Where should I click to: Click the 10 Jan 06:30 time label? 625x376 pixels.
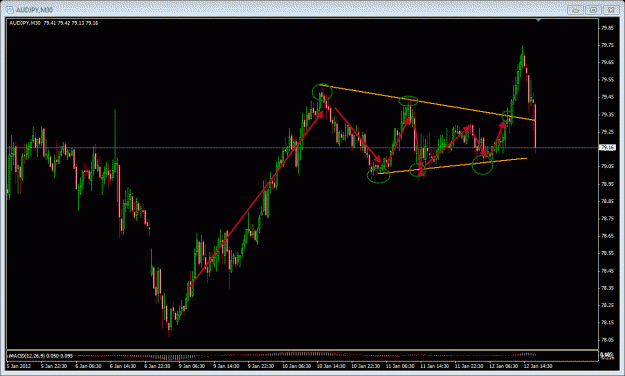coord(296,366)
